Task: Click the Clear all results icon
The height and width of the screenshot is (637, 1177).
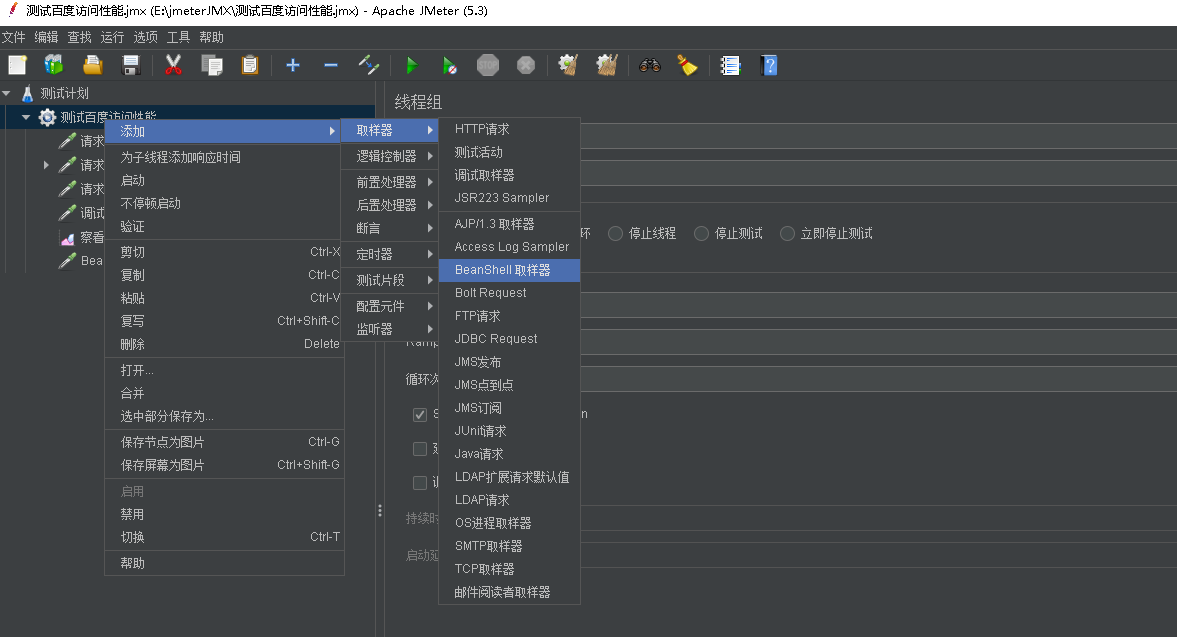Action: coord(607,65)
